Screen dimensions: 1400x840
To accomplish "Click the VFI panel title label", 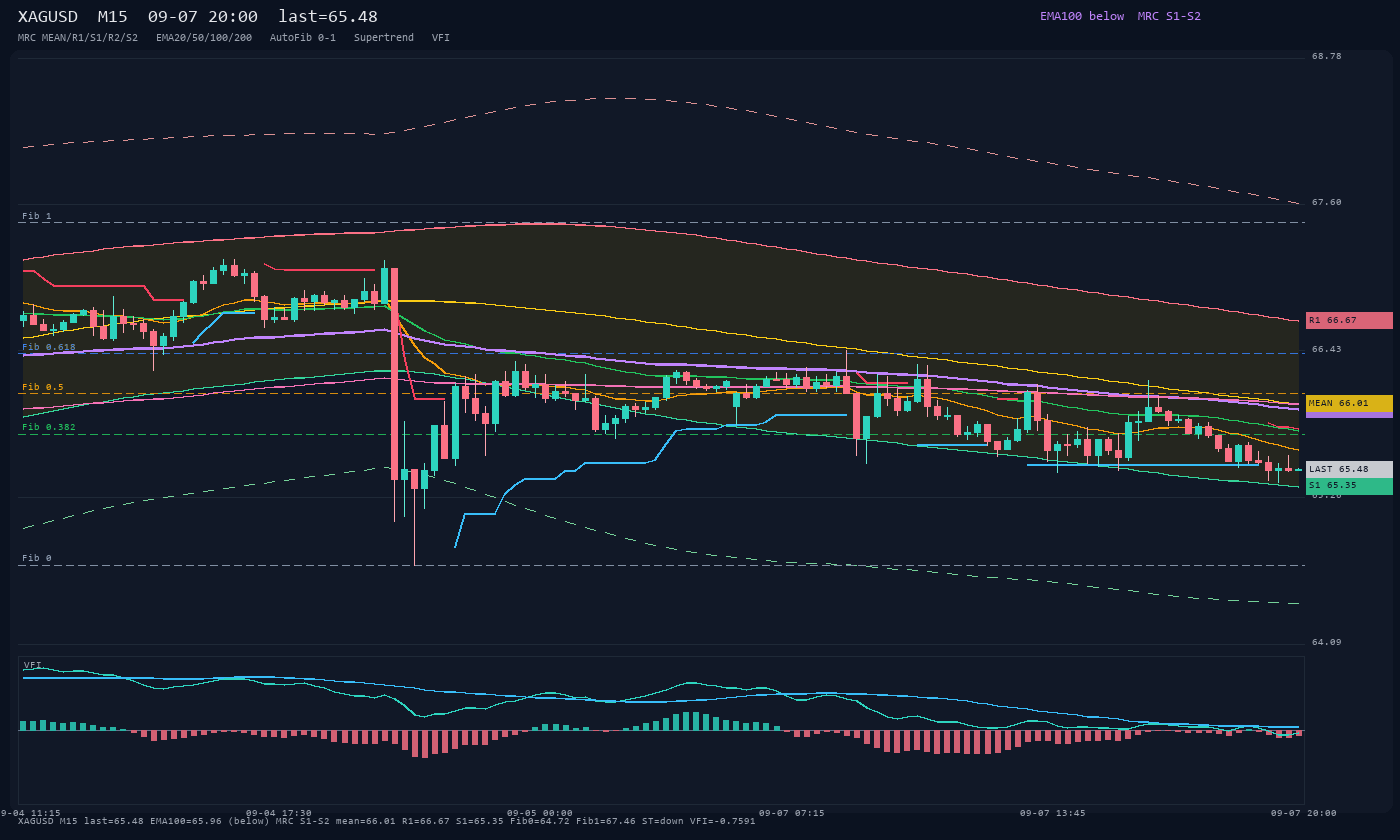I will (x=33, y=665).
